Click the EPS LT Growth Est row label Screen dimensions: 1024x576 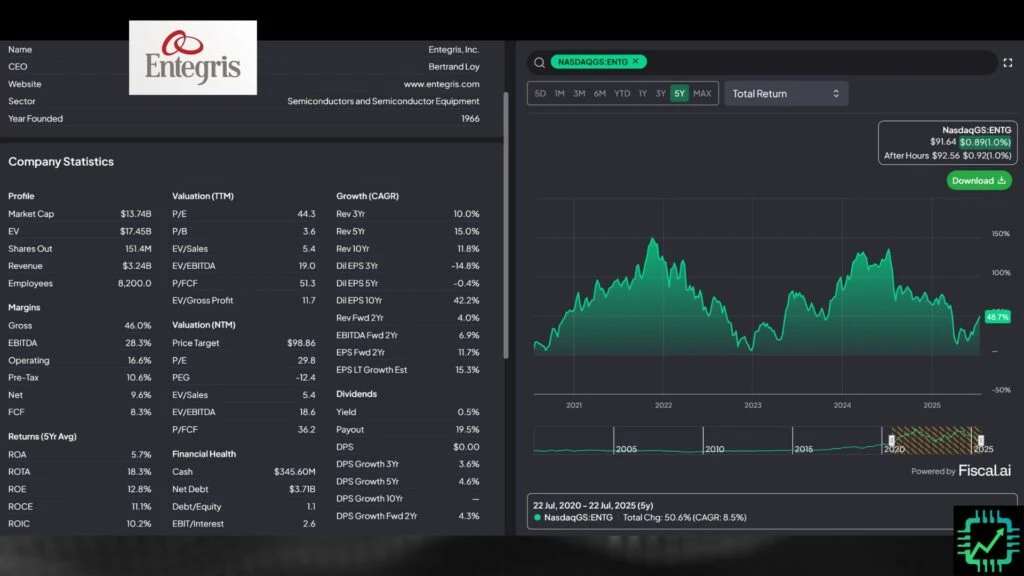pos(372,370)
